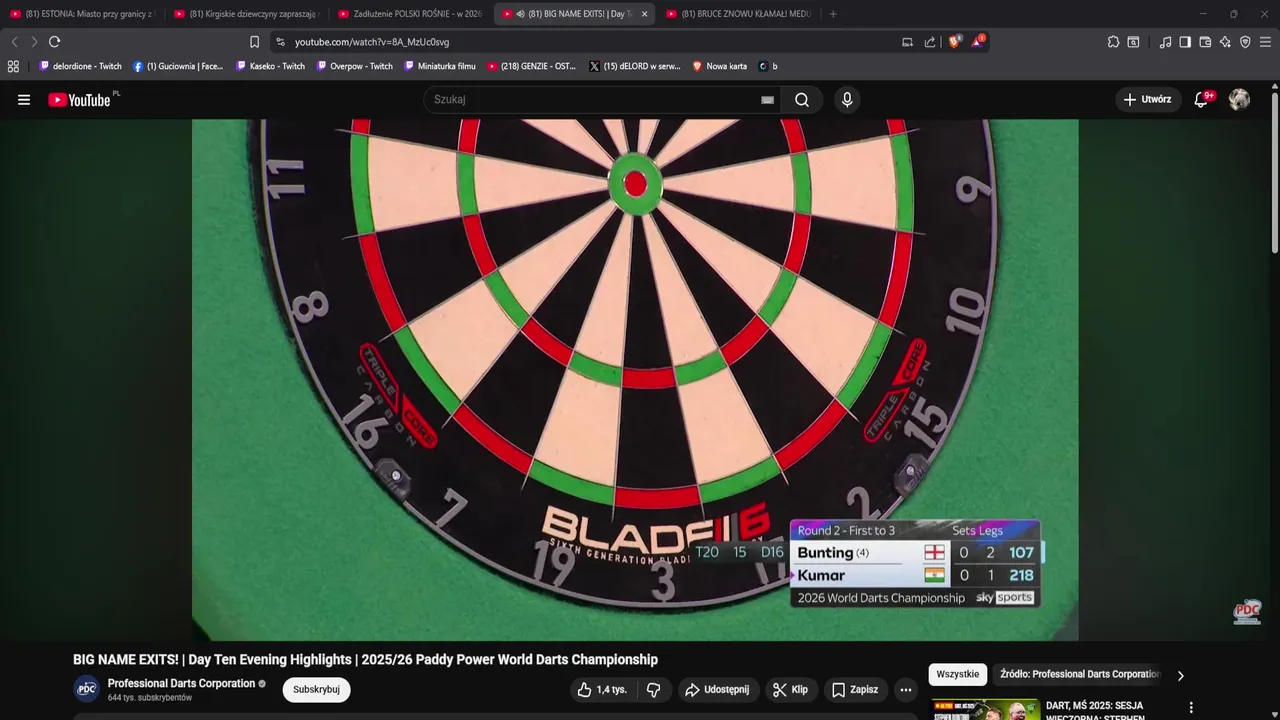The height and width of the screenshot is (720, 1280).
Task: Open the Overpow - Twitch bookmark
Action: (355, 66)
